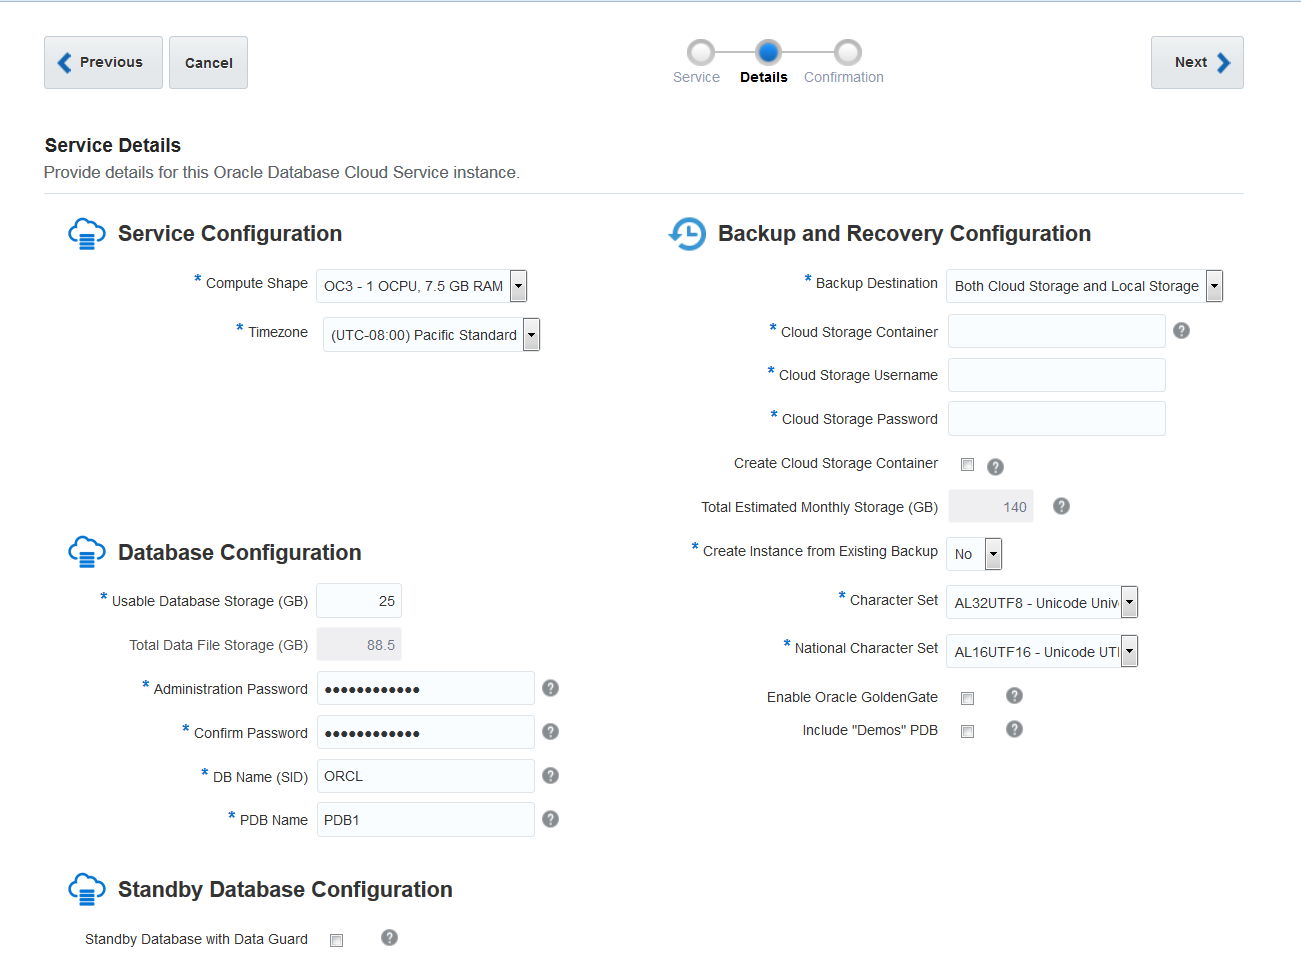The width and height of the screenshot is (1301, 969).
Task: Open the Character Set dropdown
Action: point(1129,601)
